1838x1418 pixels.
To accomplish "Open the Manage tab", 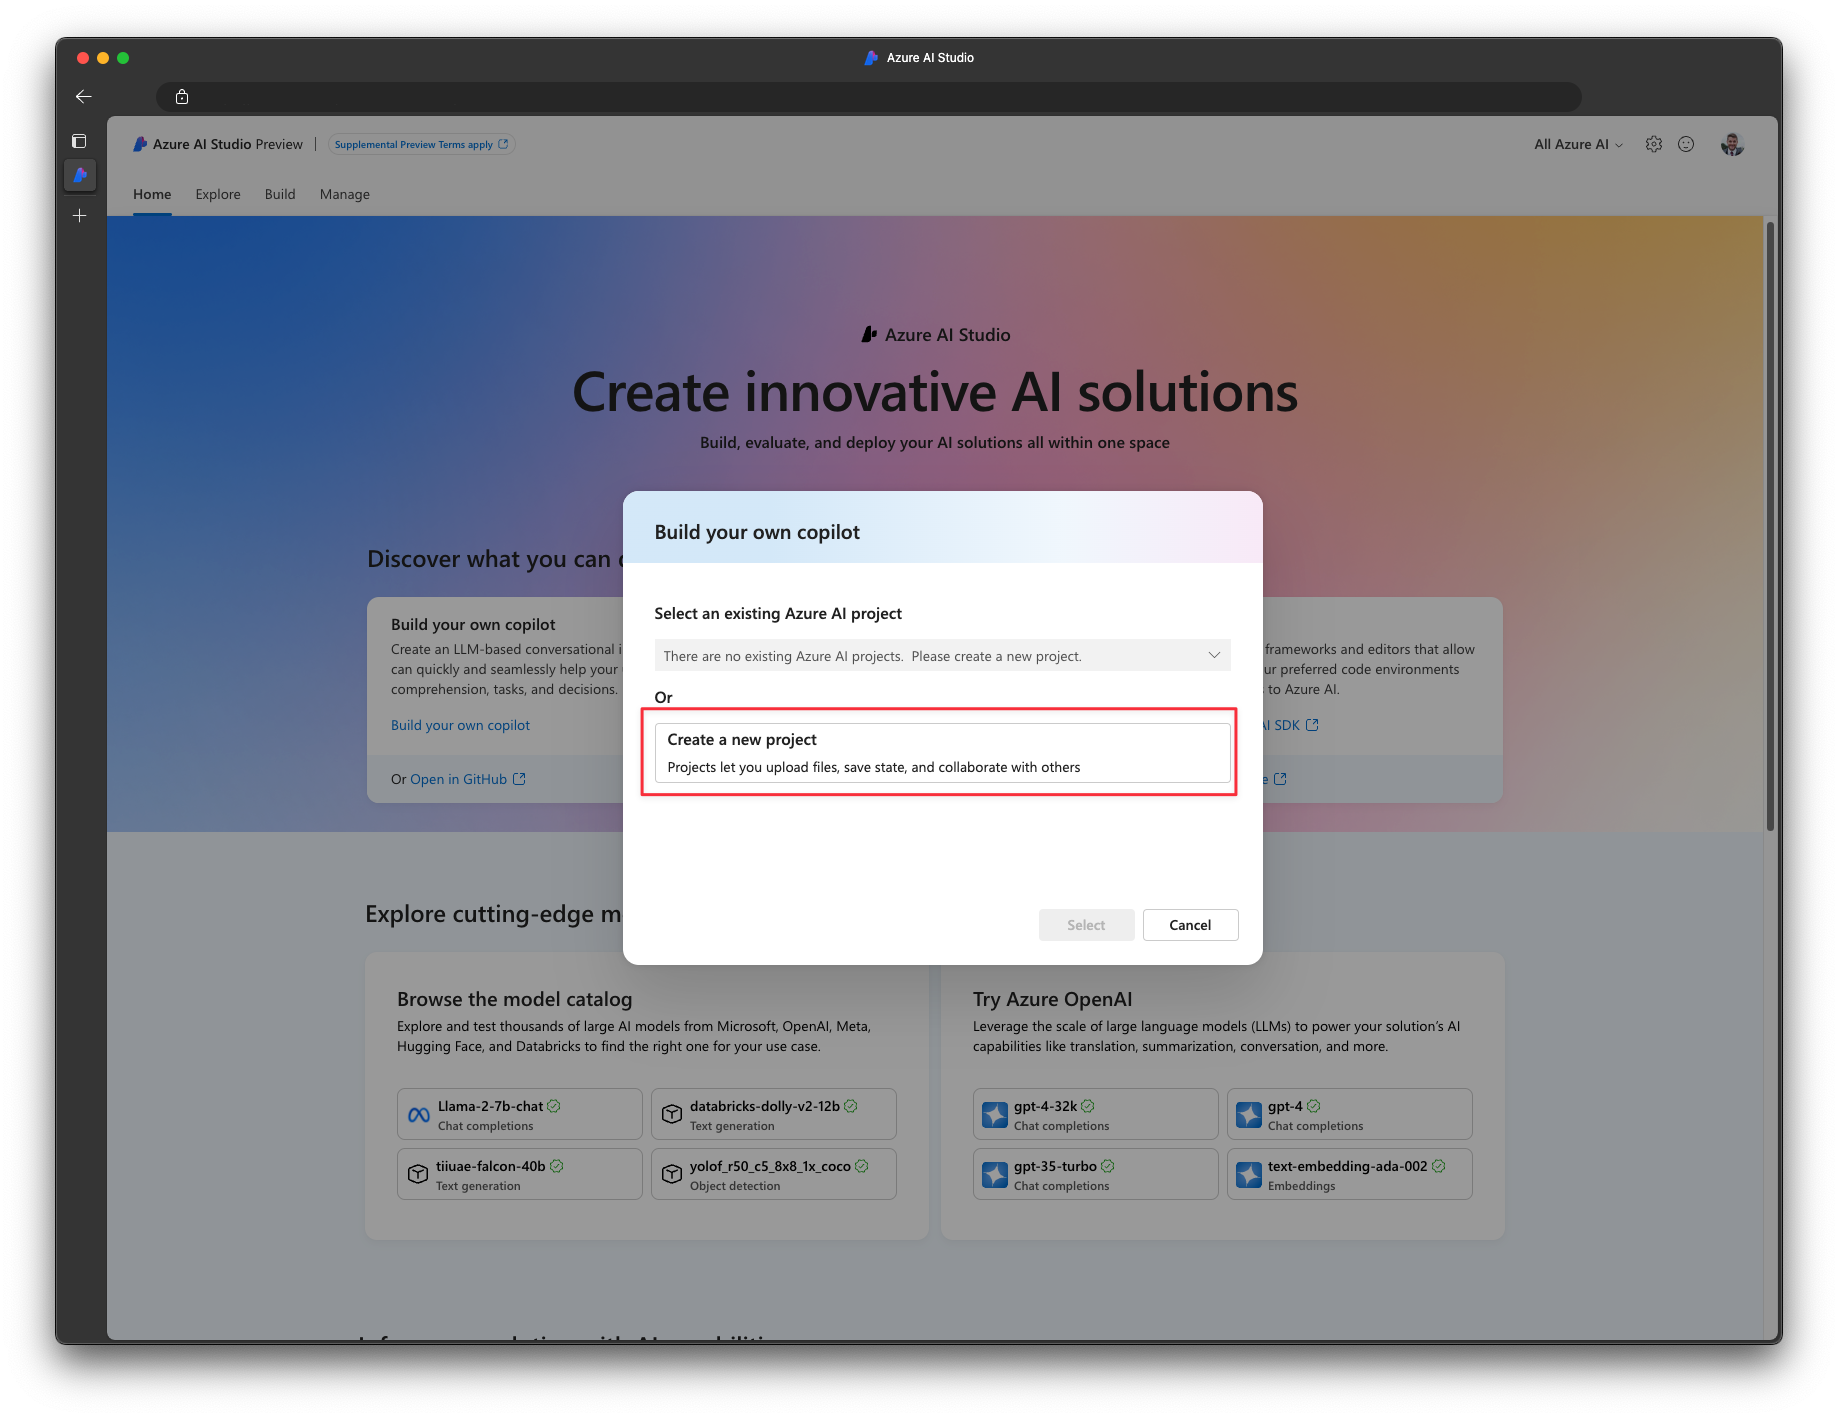I will (345, 194).
